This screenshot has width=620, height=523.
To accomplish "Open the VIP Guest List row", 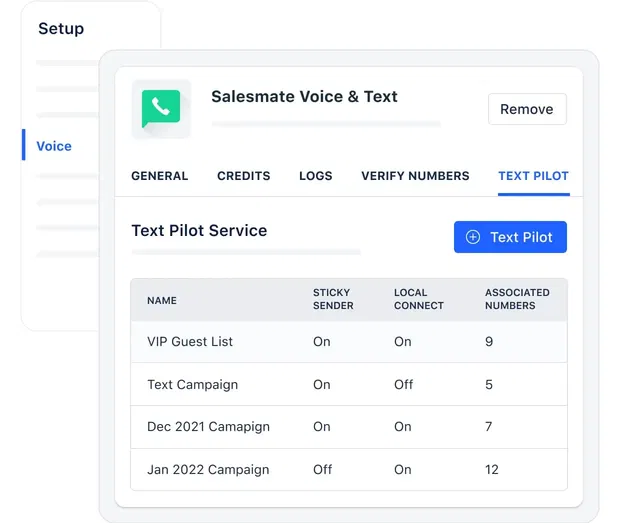I will coord(190,342).
